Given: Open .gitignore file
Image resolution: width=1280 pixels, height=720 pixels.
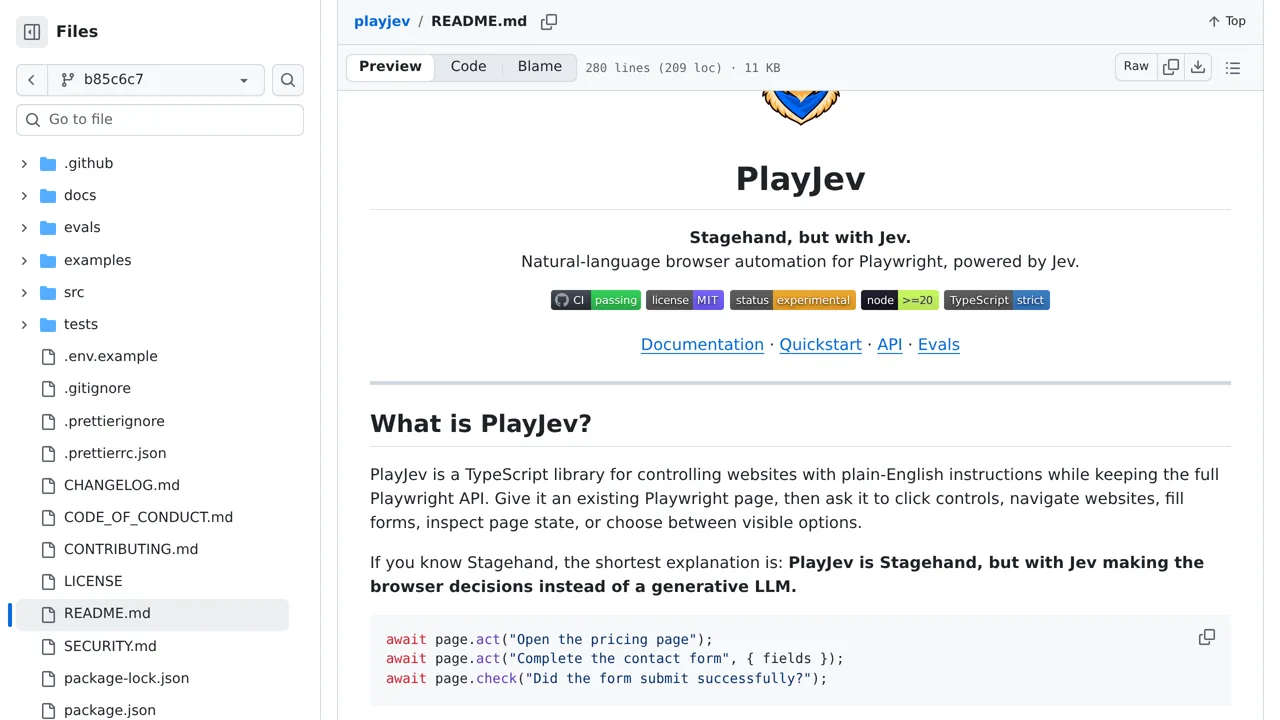Looking at the screenshot, I should pyautogui.click(x=97, y=388).
